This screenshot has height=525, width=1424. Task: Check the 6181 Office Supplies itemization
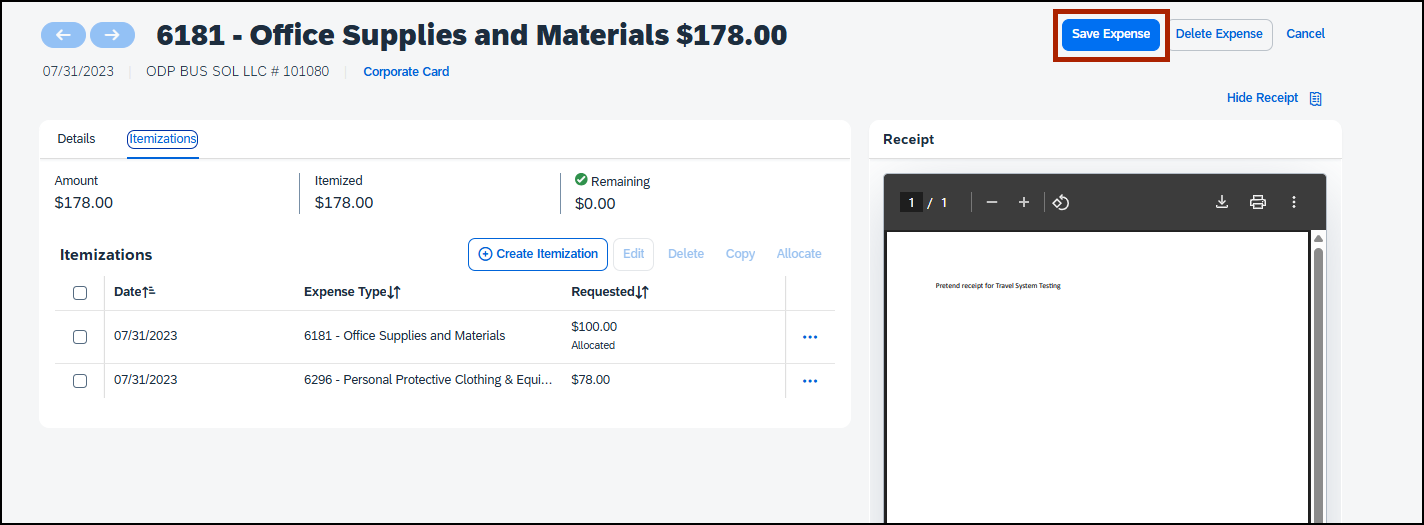coord(80,337)
